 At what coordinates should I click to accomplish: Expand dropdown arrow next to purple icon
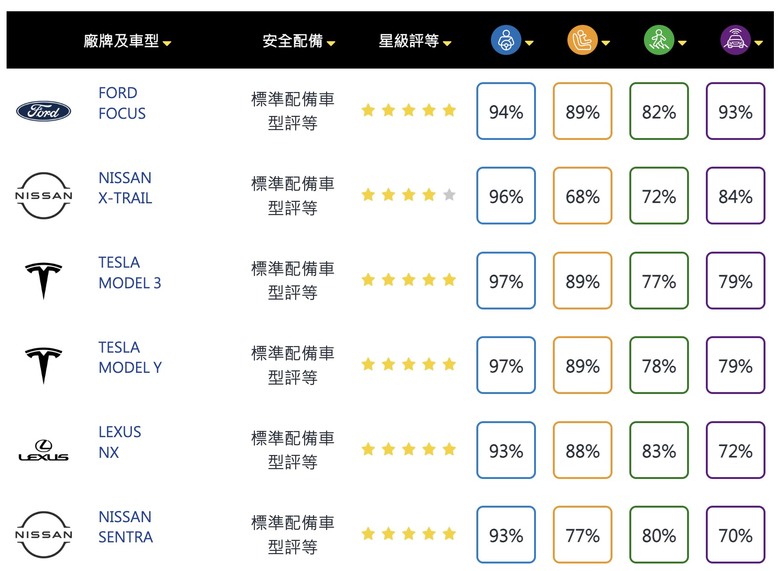759,43
